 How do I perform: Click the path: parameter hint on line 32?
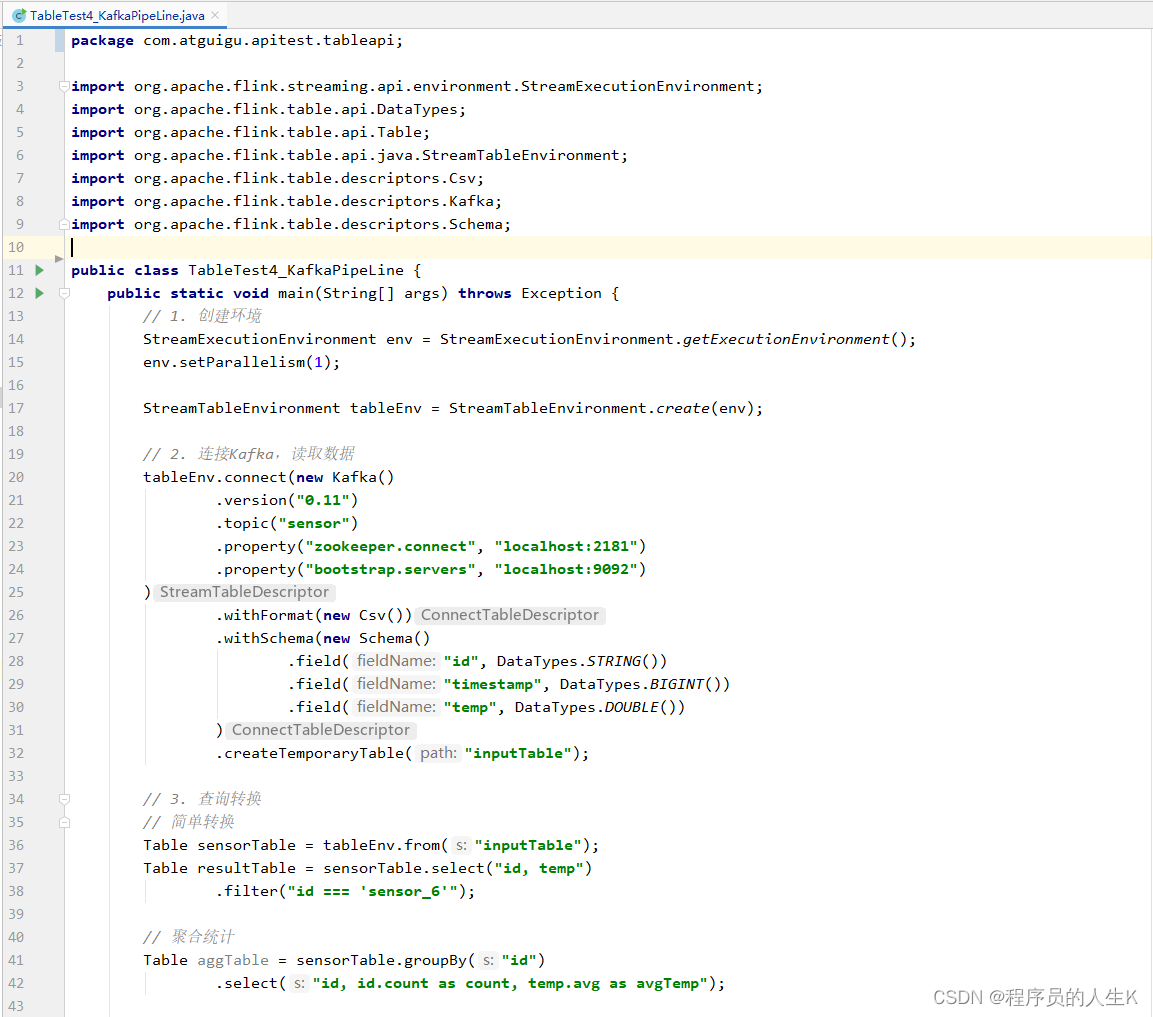tap(438, 753)
